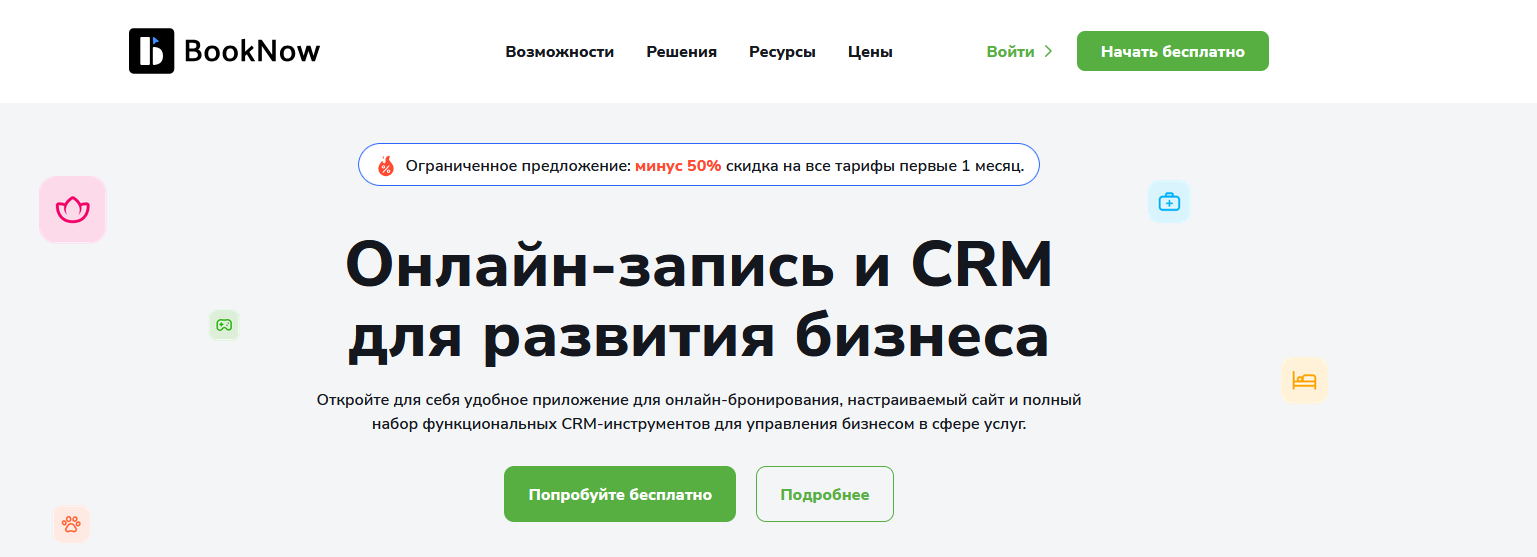Open the Ресурсы menu
The width and height of the screenshot is (1537, 557).
pyautogui.click(x=782, y=52)
